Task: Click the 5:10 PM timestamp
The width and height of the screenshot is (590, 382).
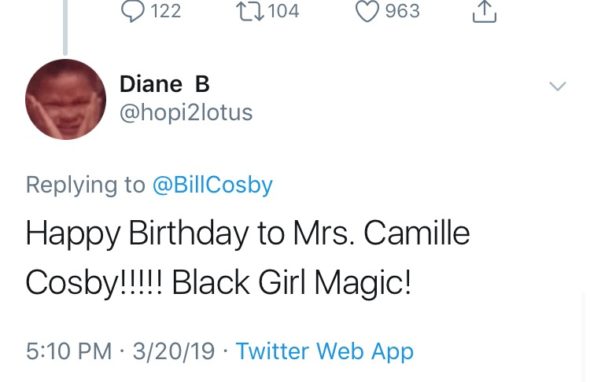Action: 69,351
